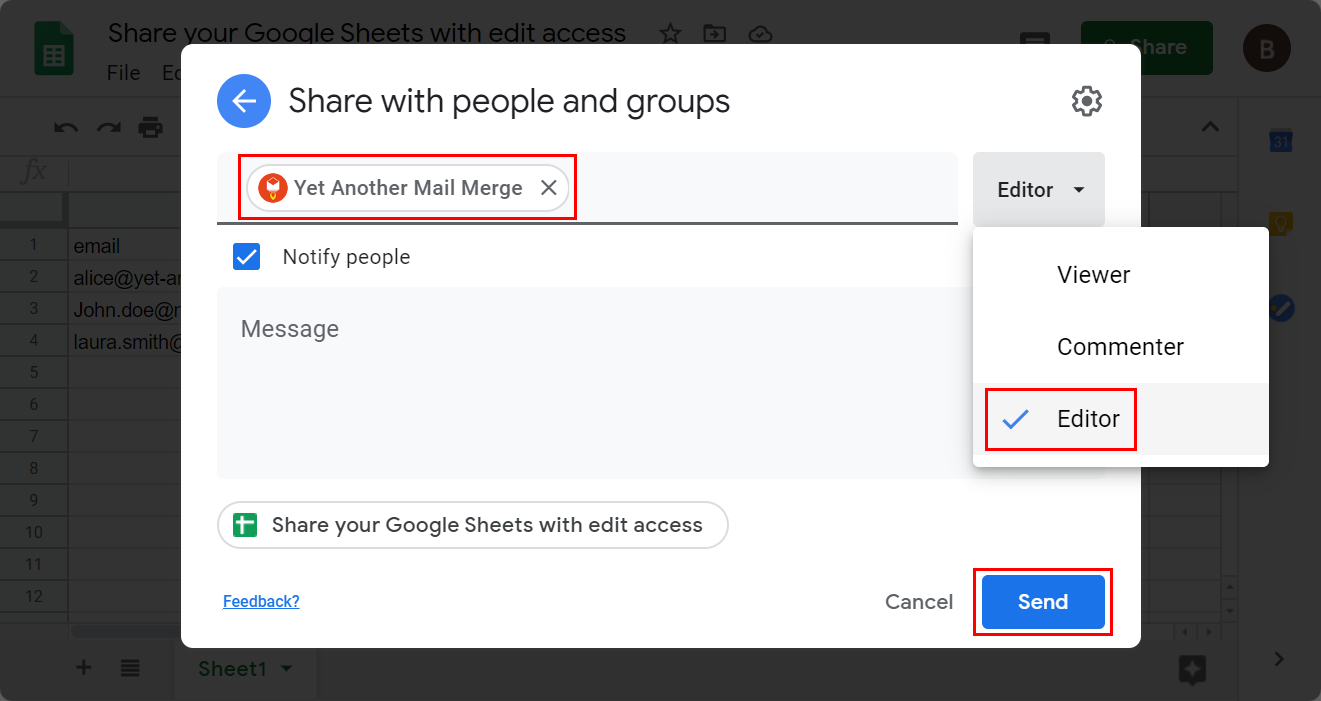Collapse the side panel with the chevron
Image resolution: width=1321 pixels, height=701 pixels.
click(x=1278, y=659)
